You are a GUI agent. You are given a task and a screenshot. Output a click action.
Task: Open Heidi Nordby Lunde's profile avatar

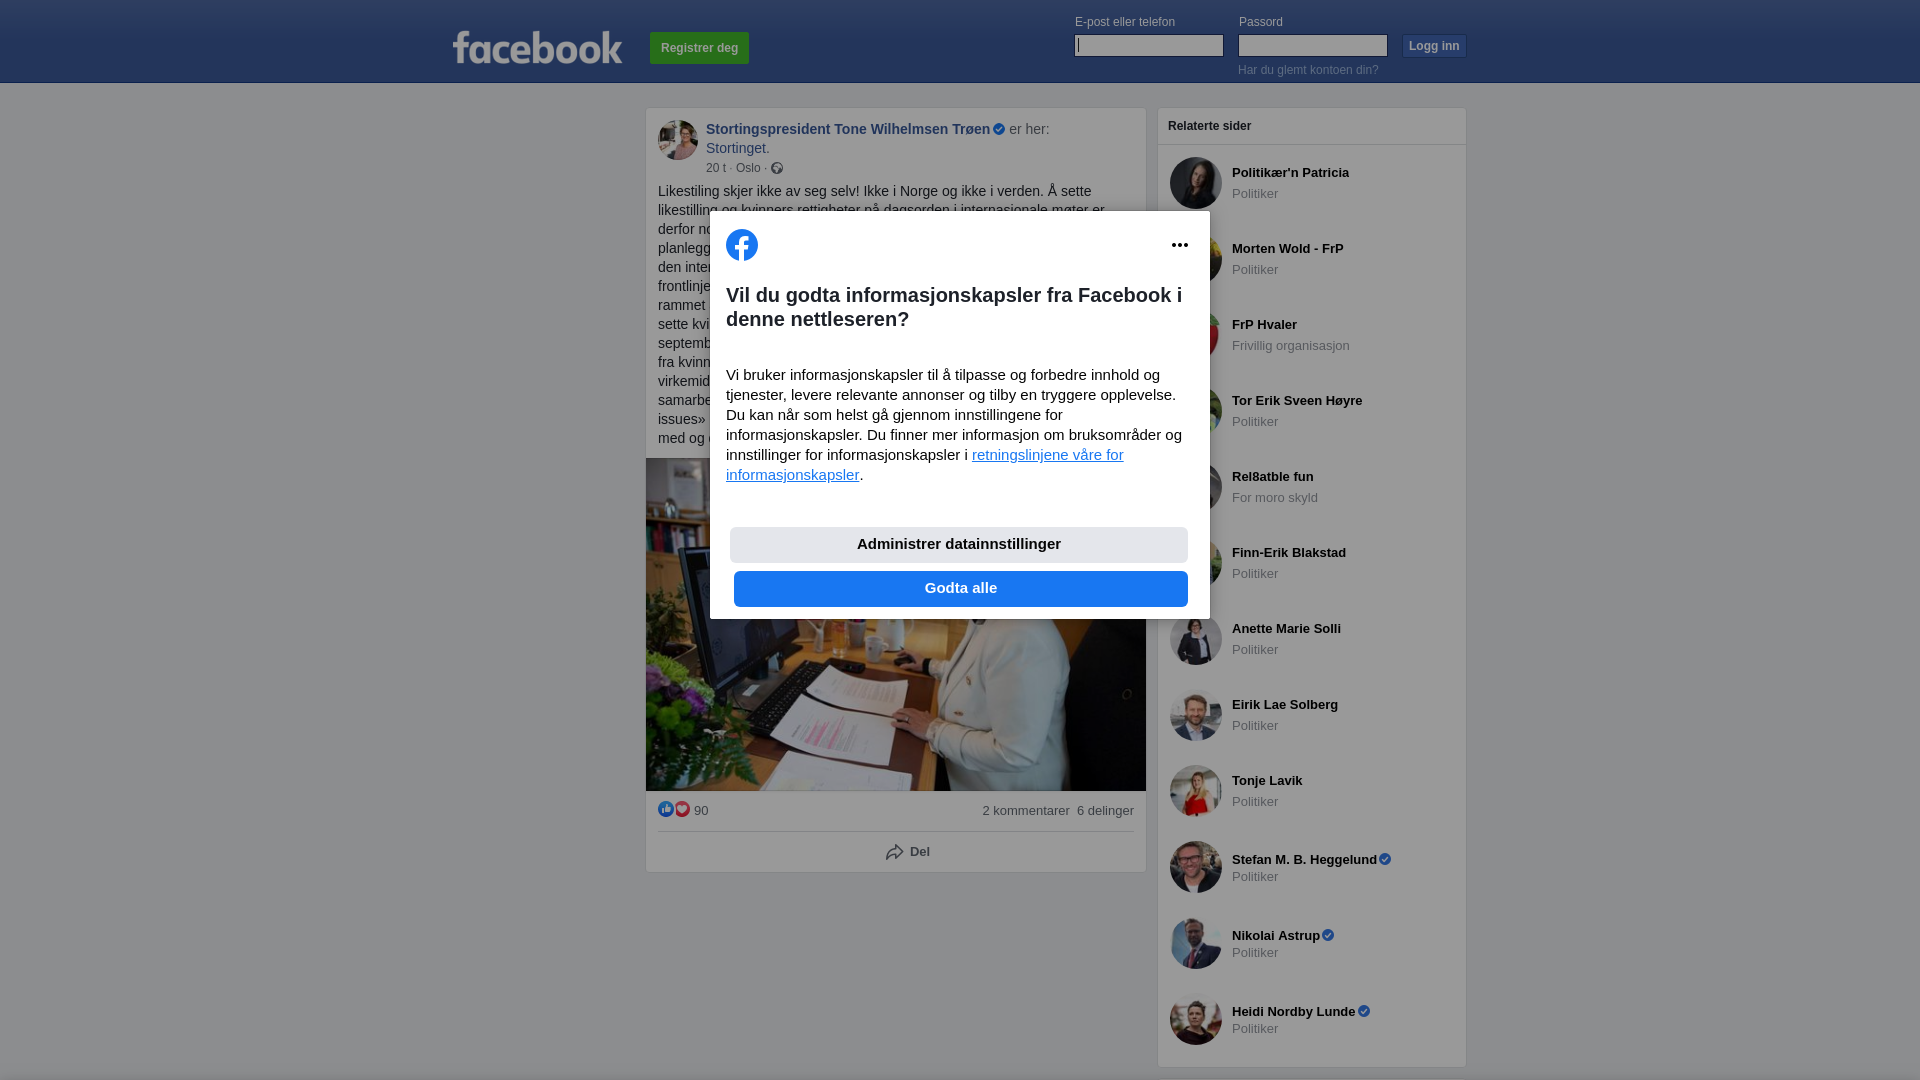pyautogui.click(x=1196, y=1019)
